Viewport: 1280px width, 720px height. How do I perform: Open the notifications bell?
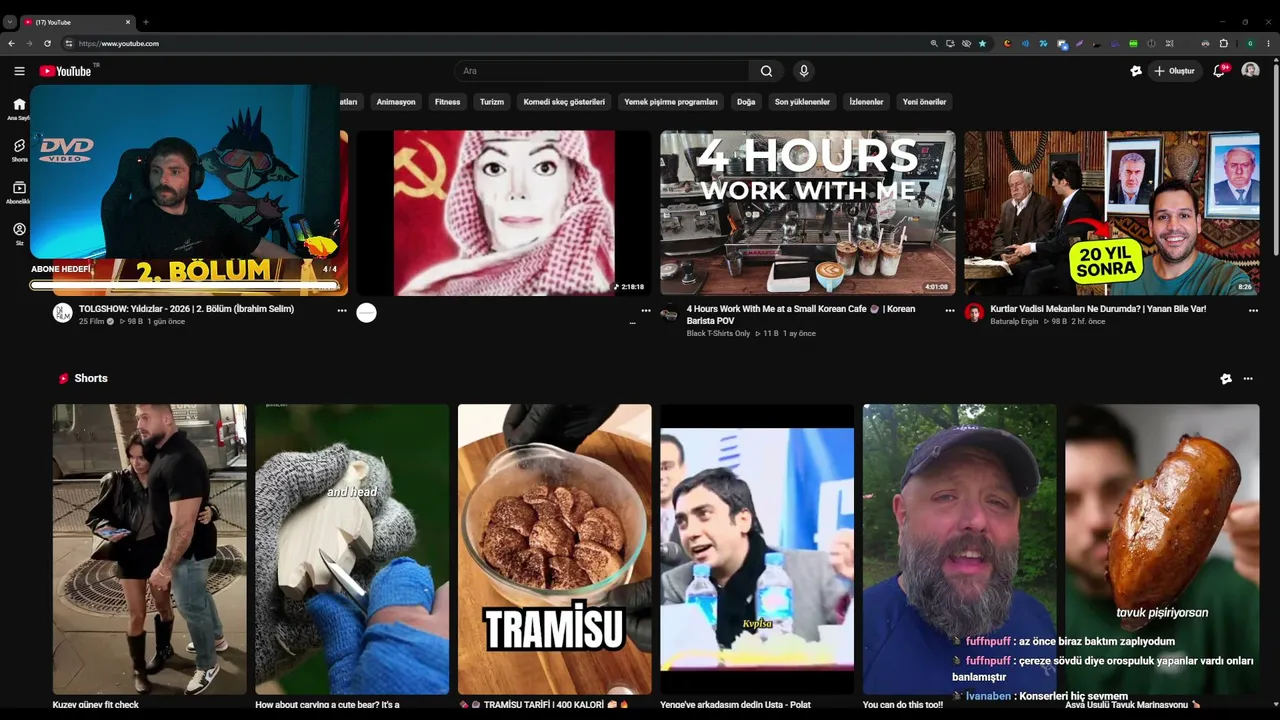coord(1219,71)
